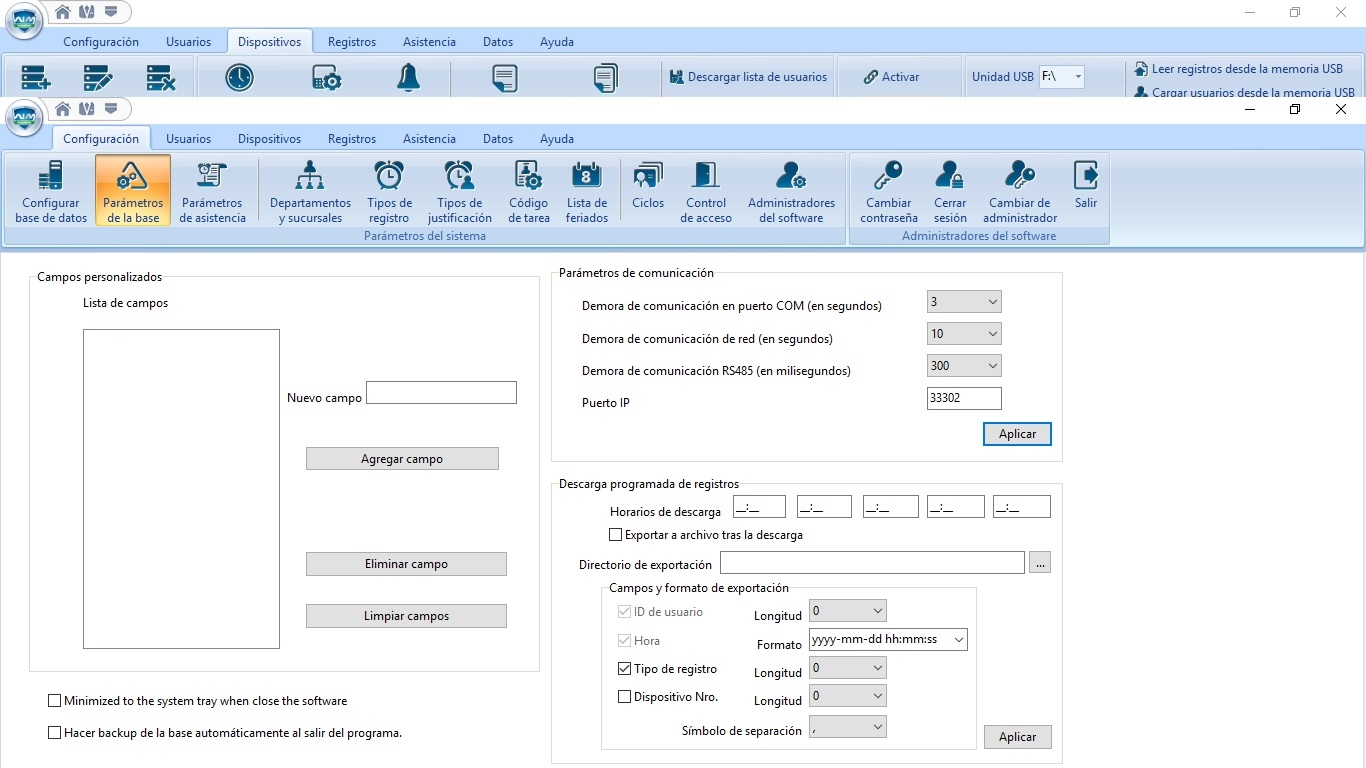The width and height of the screenshot is (1366, 768).
Task: Toggle the Hora checkbox
Action: [624, 641]
